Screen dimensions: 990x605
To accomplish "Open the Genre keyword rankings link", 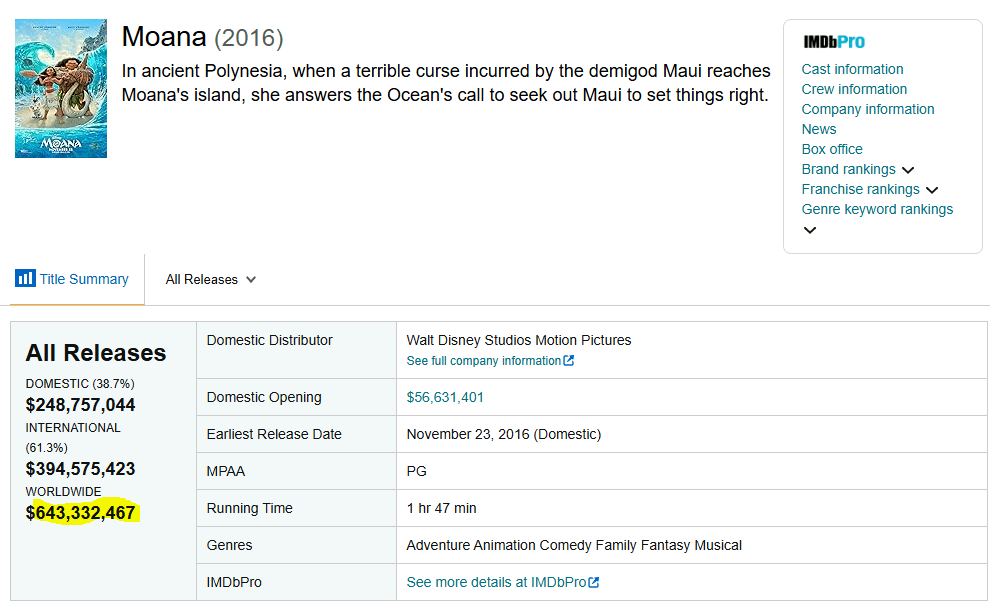I will pyautogui.click(x=877, y=209).
